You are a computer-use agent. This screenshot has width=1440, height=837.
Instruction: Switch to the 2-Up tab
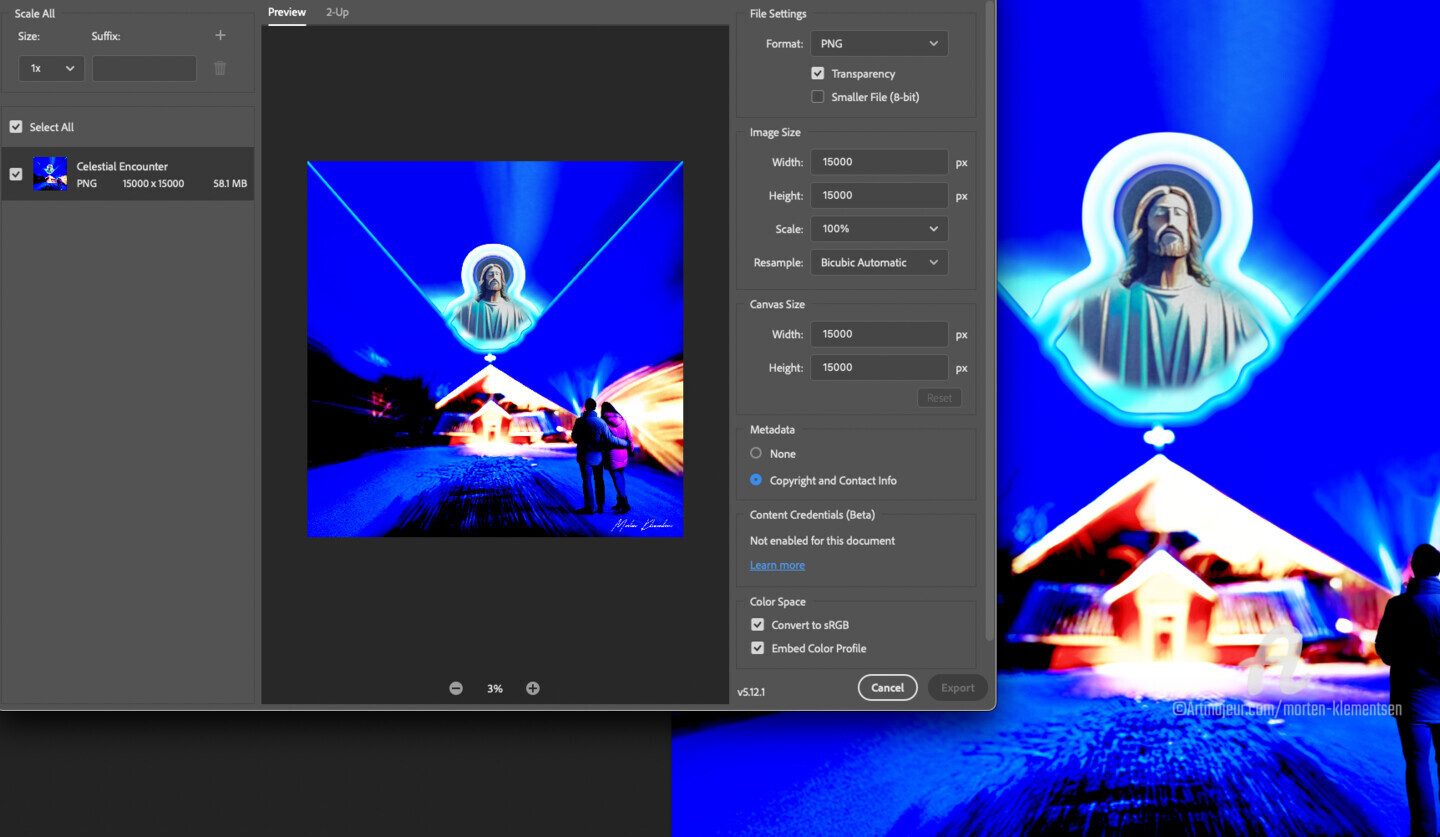coord(337,12)
